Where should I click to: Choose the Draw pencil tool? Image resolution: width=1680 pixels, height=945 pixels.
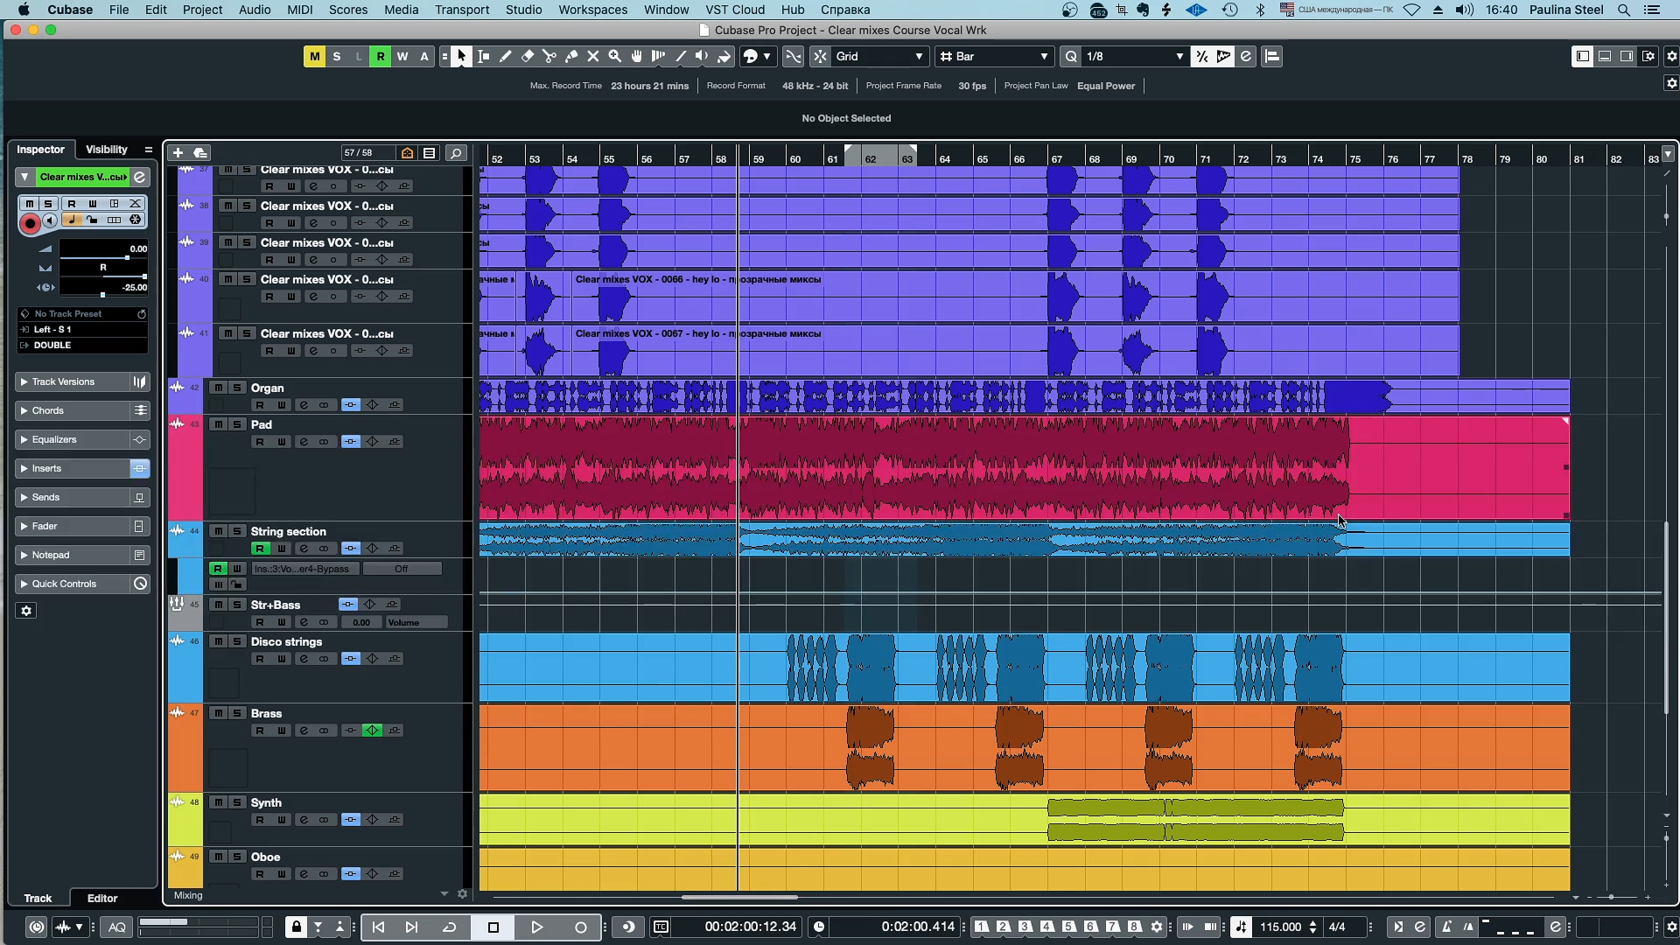click(505, 57)
